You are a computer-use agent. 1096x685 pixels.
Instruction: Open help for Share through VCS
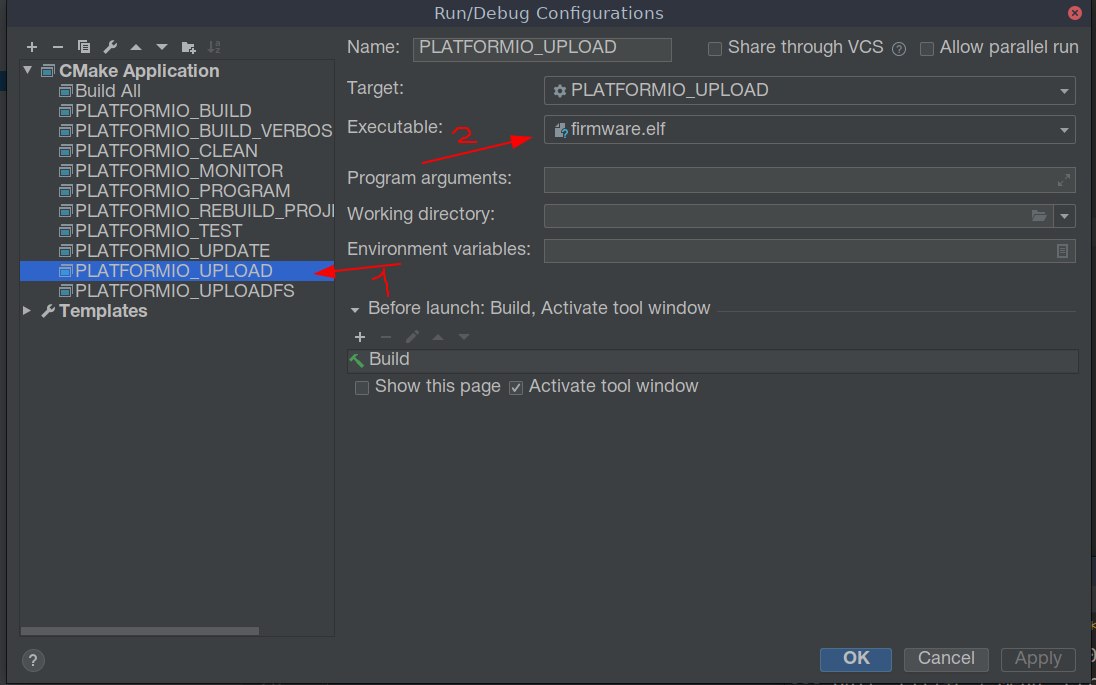coord(899,48)
